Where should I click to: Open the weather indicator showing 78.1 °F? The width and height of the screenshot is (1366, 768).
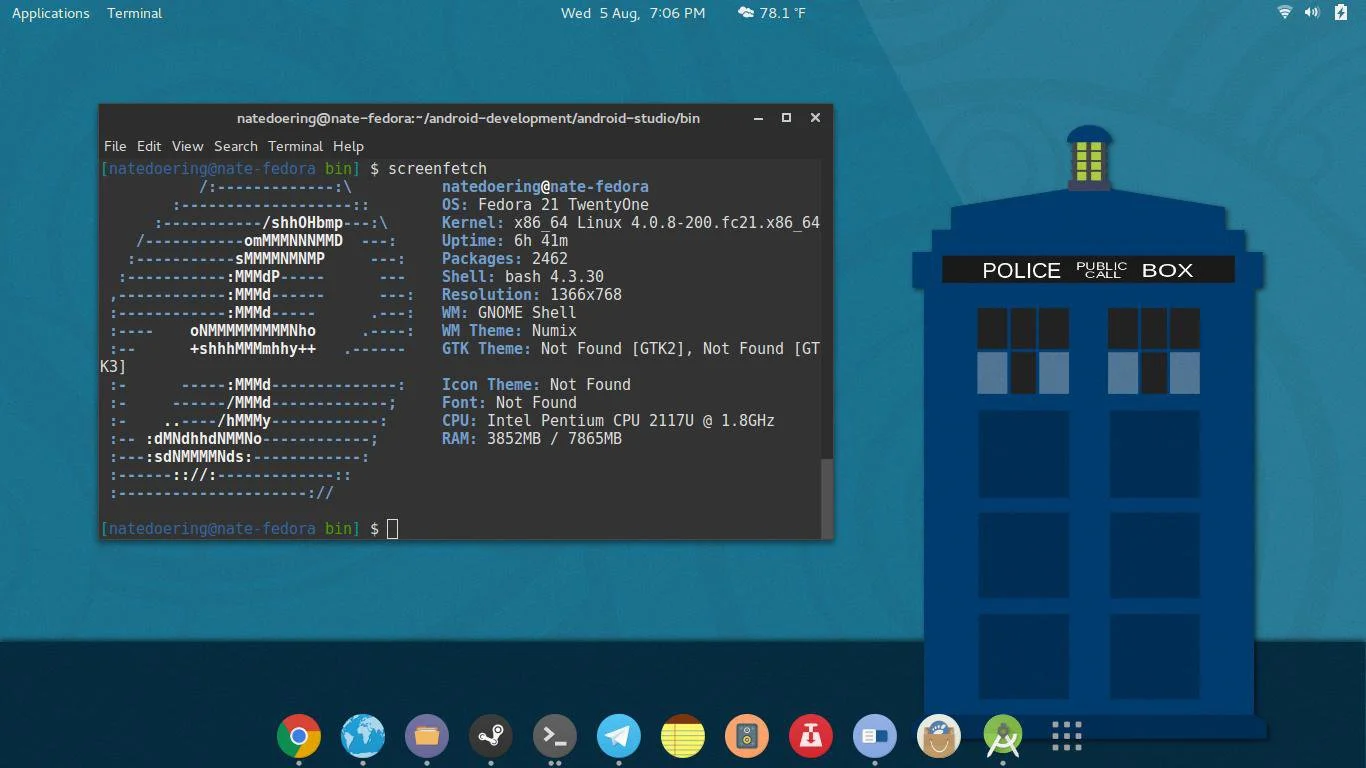coord(771,13)
